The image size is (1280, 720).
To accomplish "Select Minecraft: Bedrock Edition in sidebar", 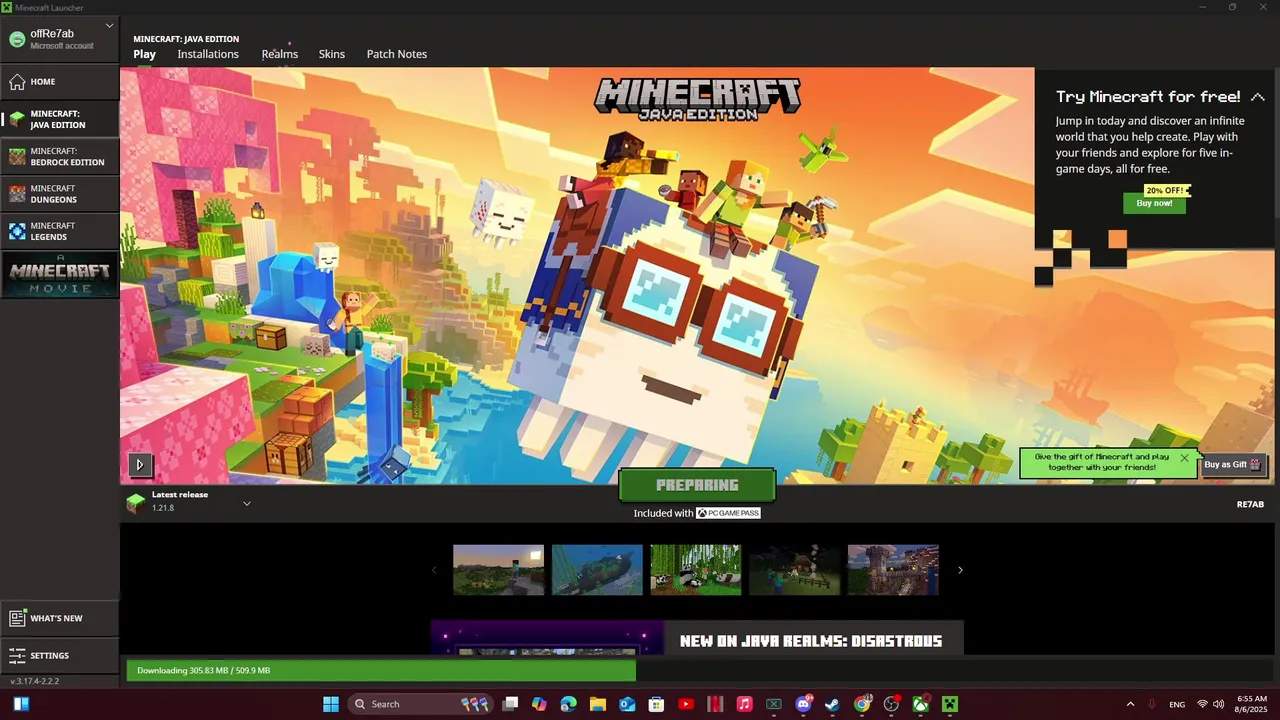I will (x=59, y=156).
